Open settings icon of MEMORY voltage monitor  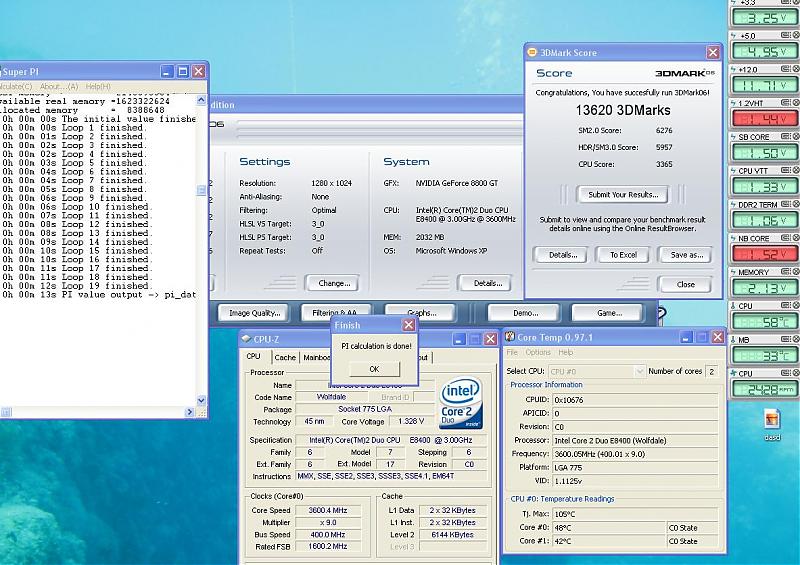click(x=786, y=272)
